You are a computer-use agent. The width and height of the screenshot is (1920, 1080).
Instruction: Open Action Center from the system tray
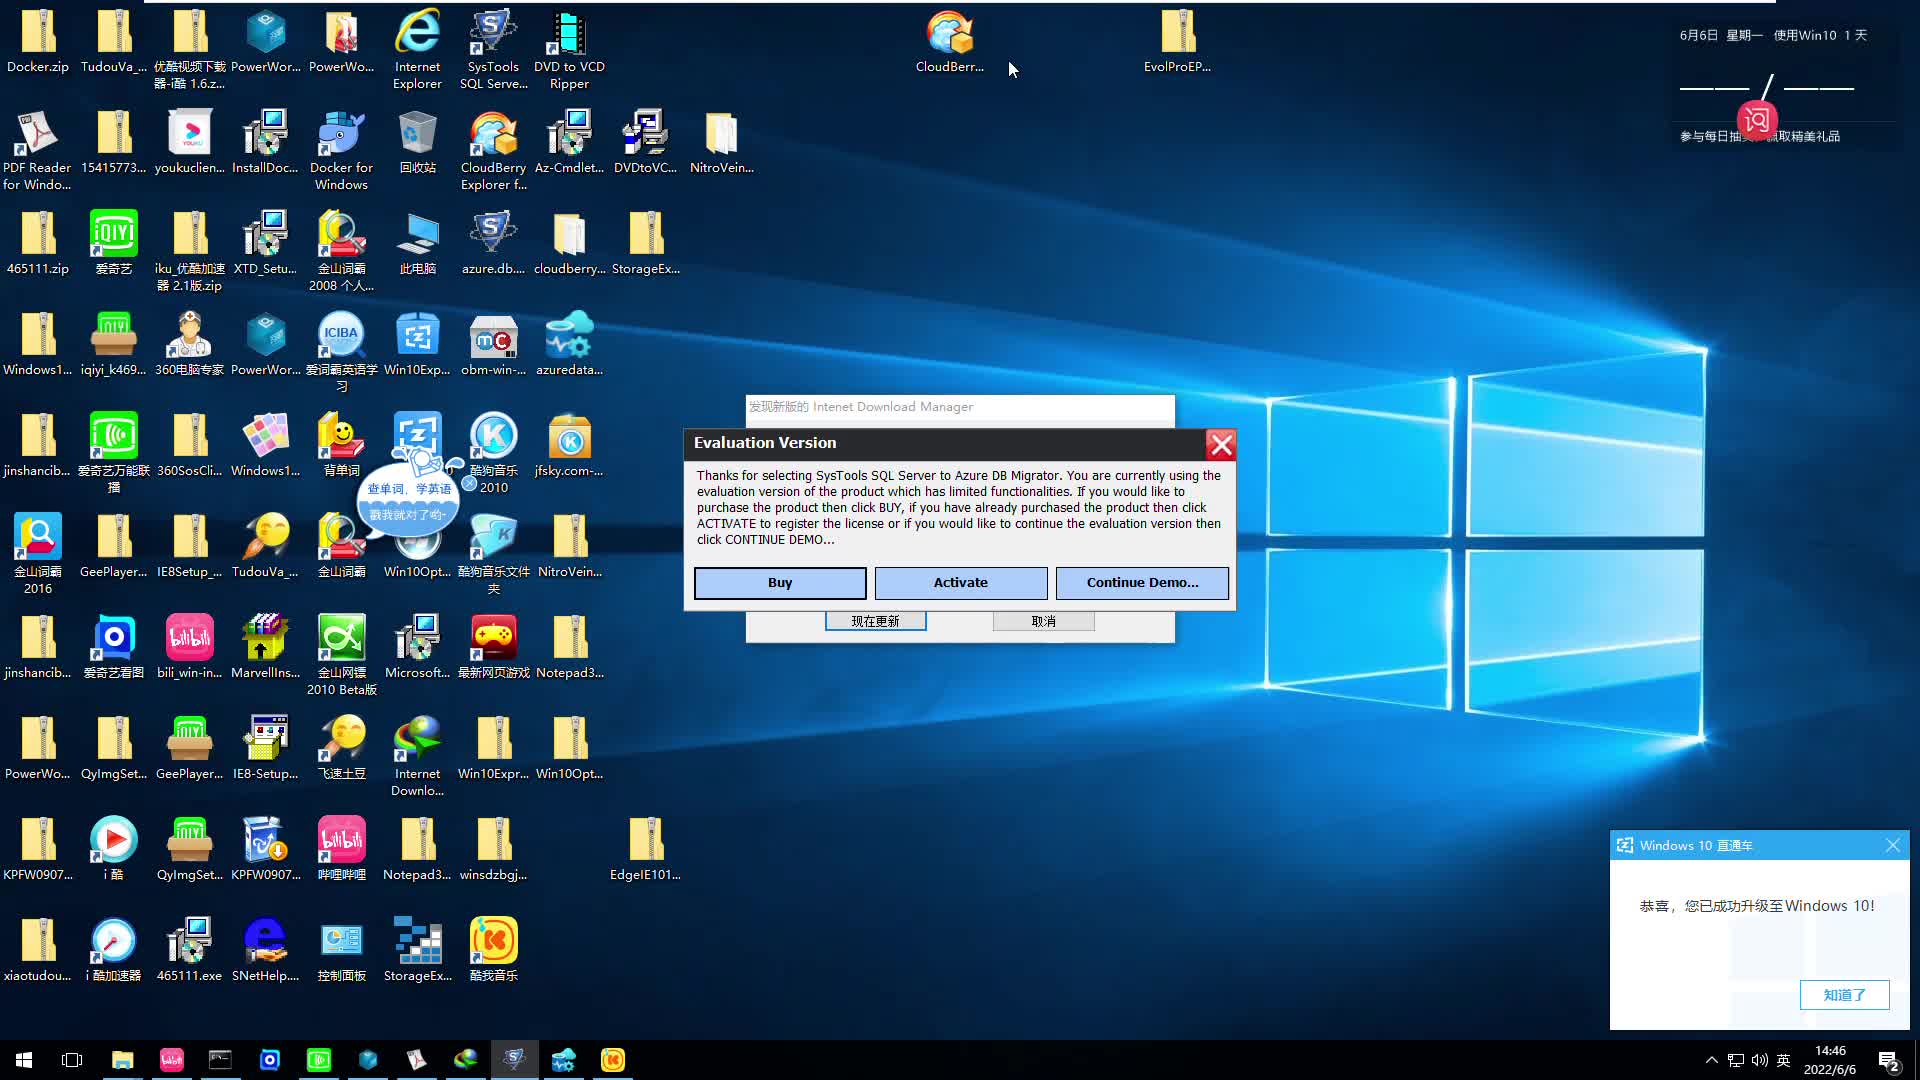(x=1887, y=1060)
